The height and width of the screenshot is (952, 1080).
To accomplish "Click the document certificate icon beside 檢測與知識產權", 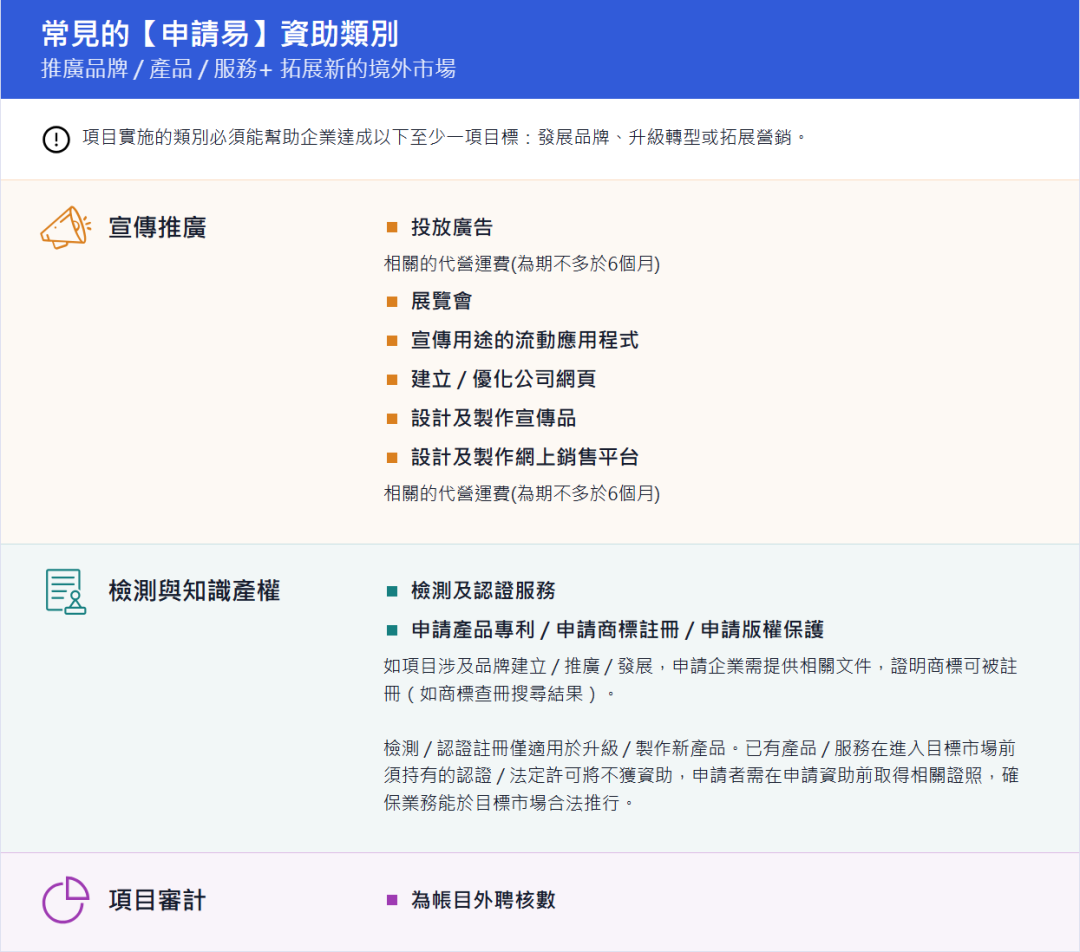I will [65, 591].
